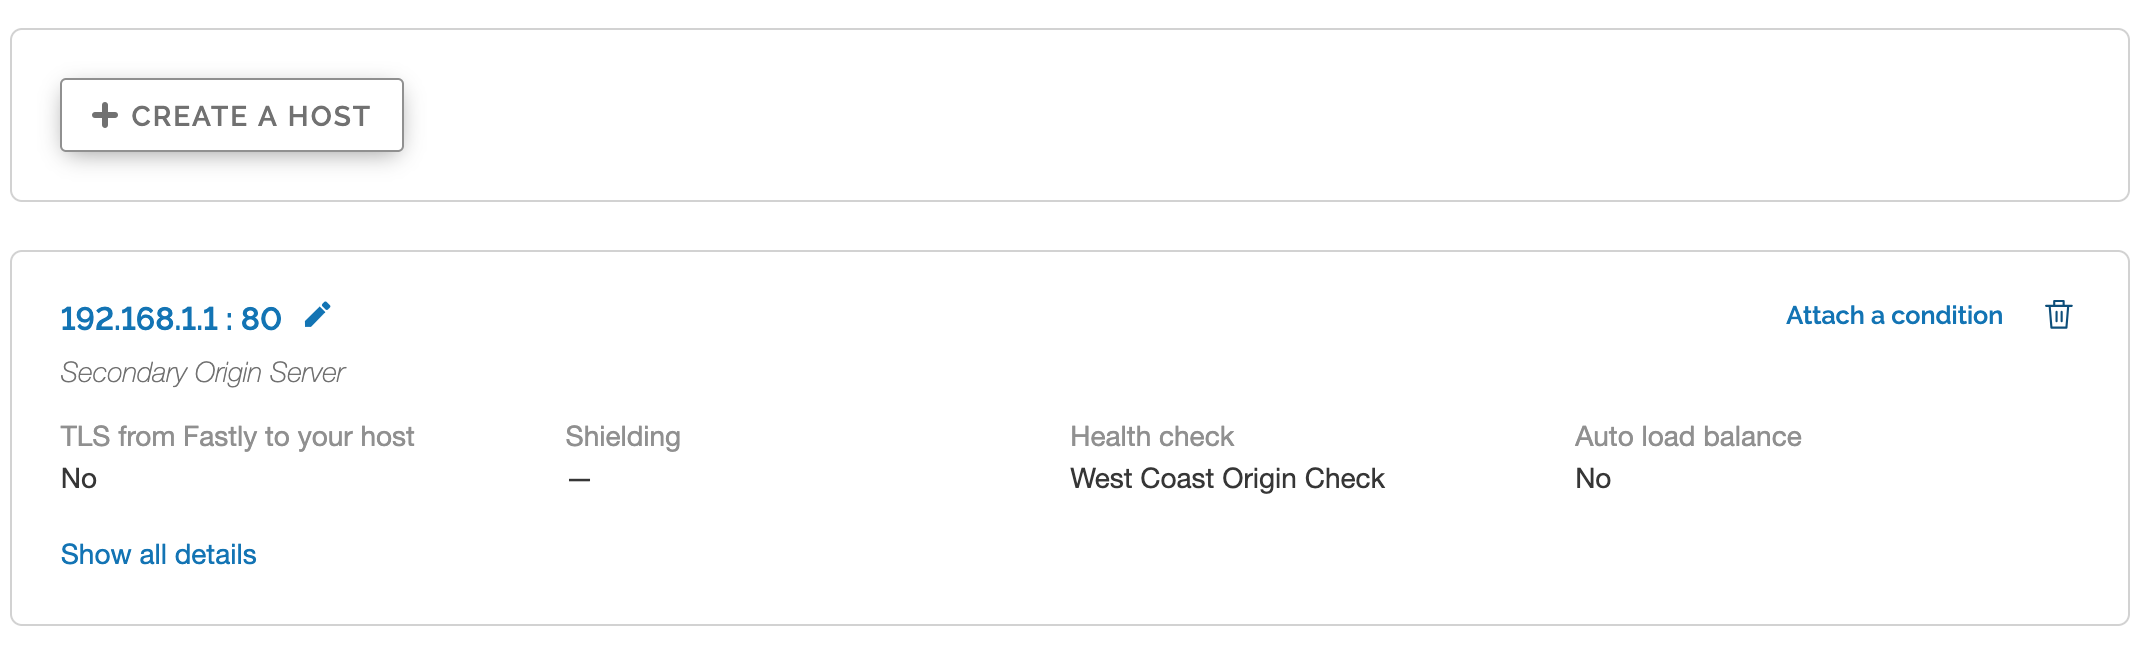Edit host using the pencil icon
Viewport: 2156px width, 654px height.
[317, 315]
